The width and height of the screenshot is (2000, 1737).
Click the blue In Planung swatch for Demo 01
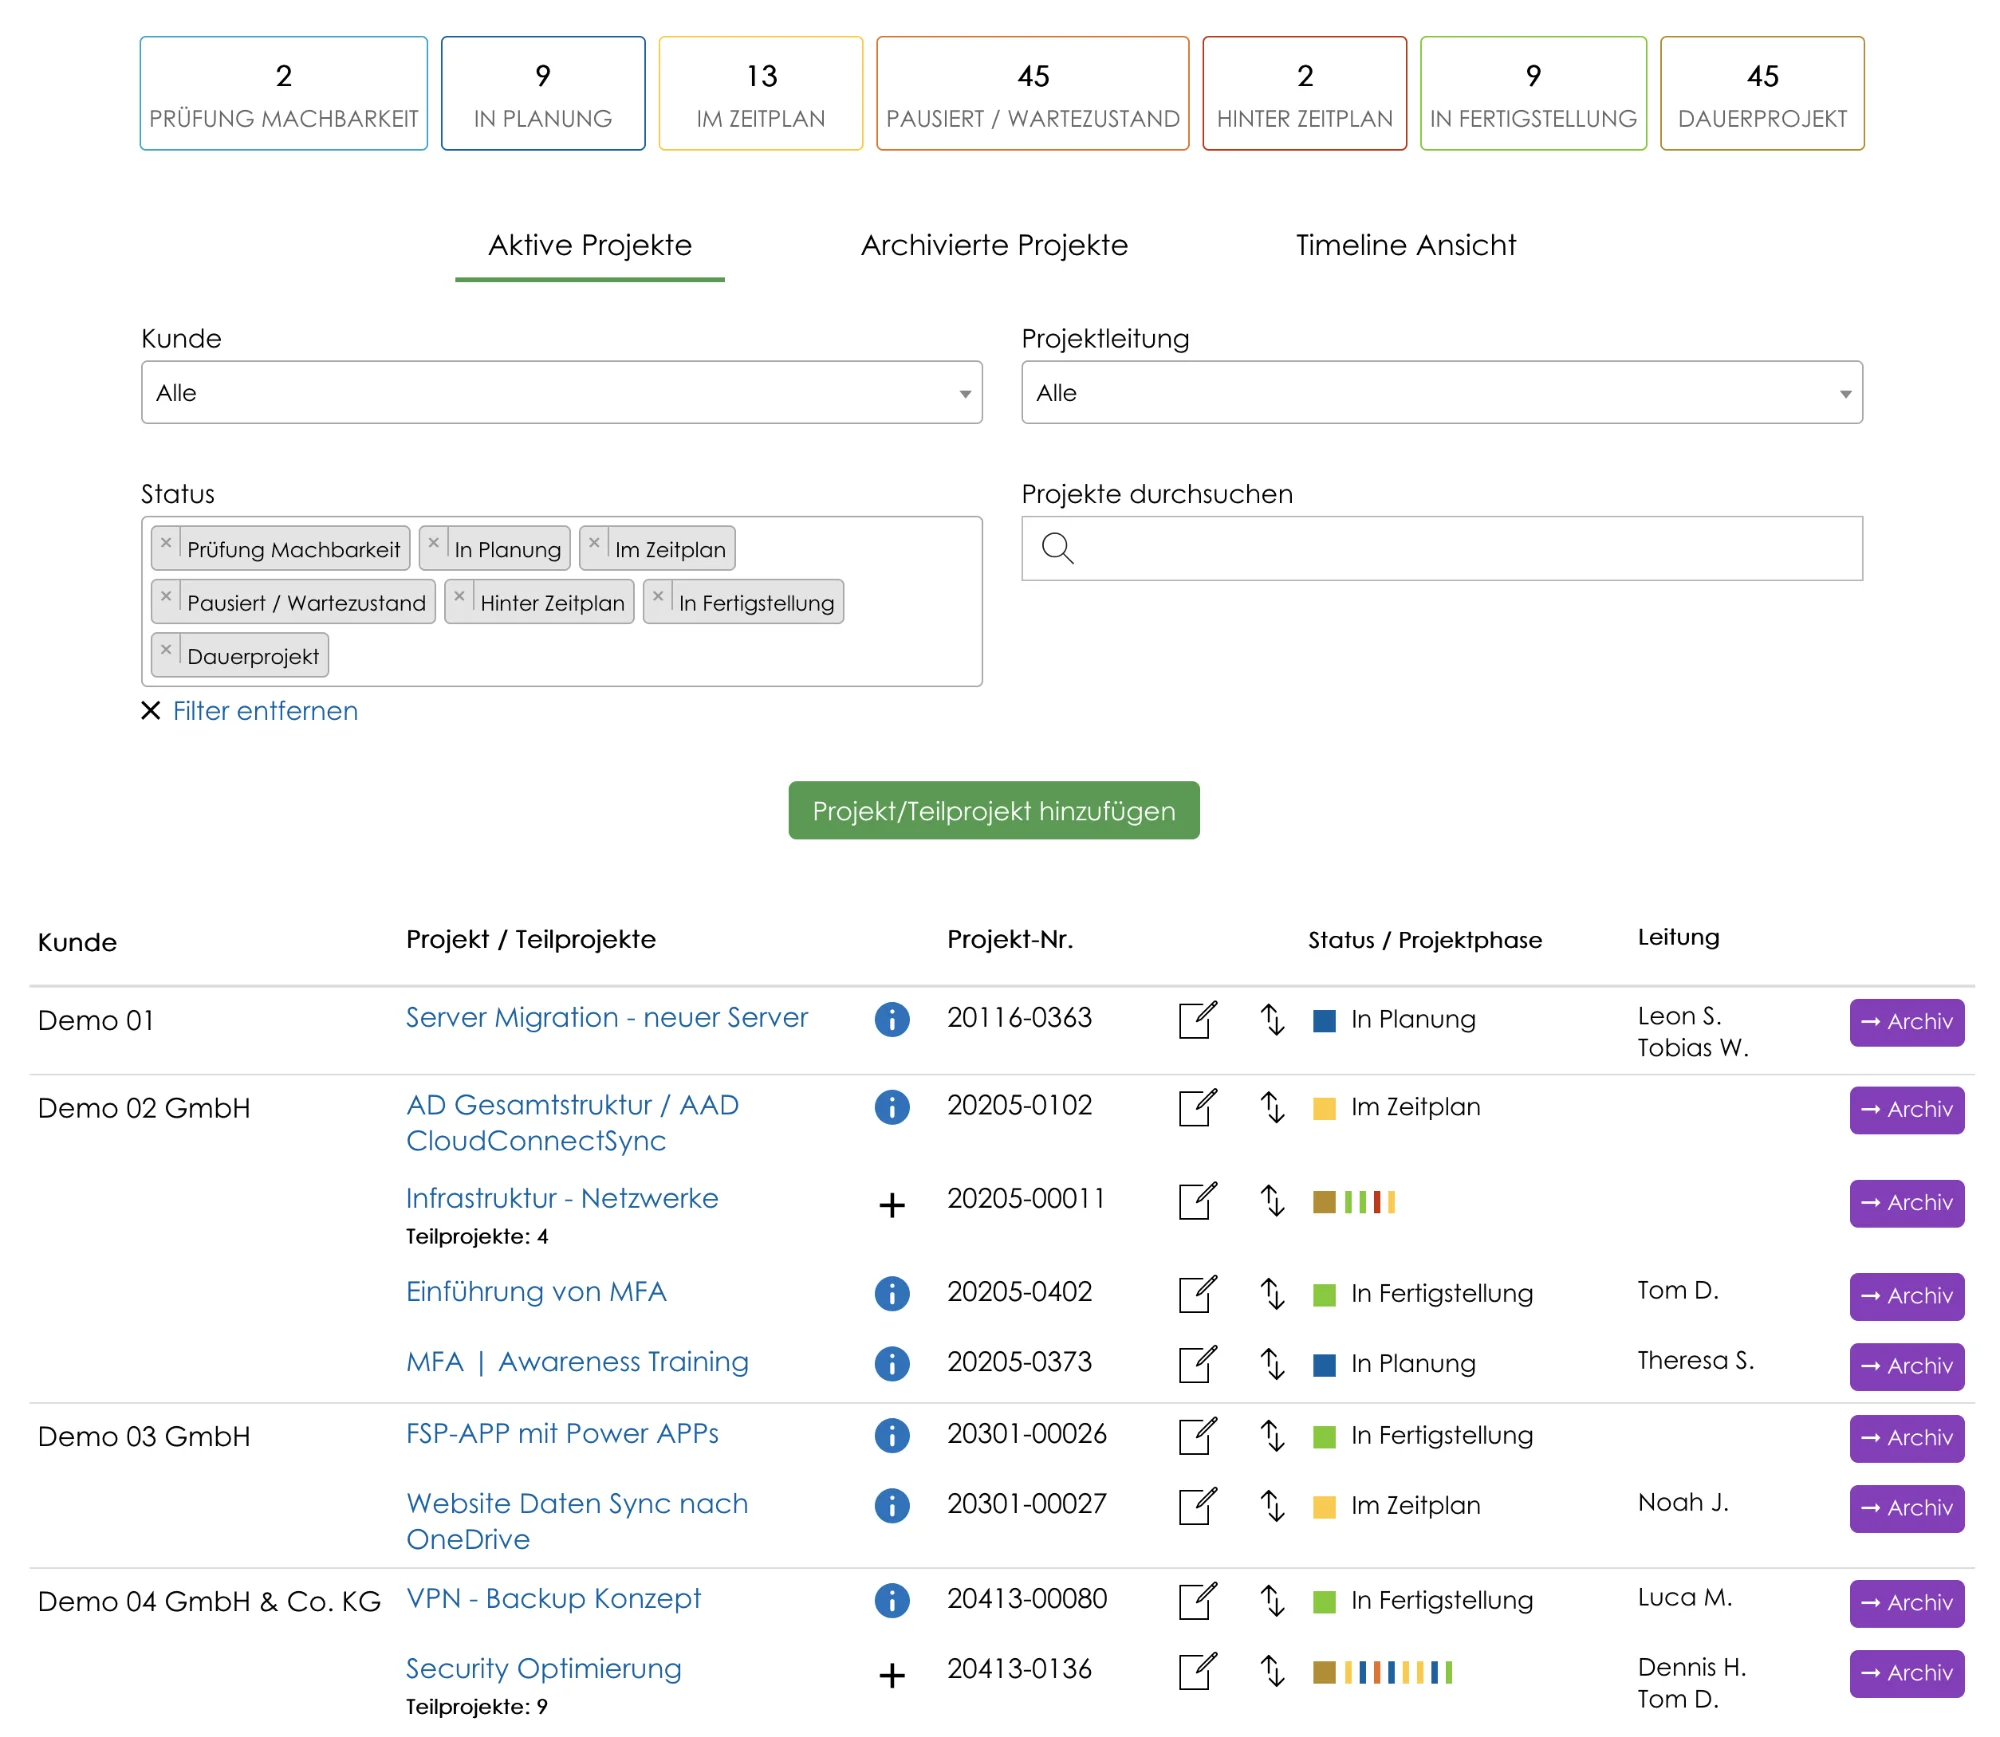[x=1324, y=1021]
